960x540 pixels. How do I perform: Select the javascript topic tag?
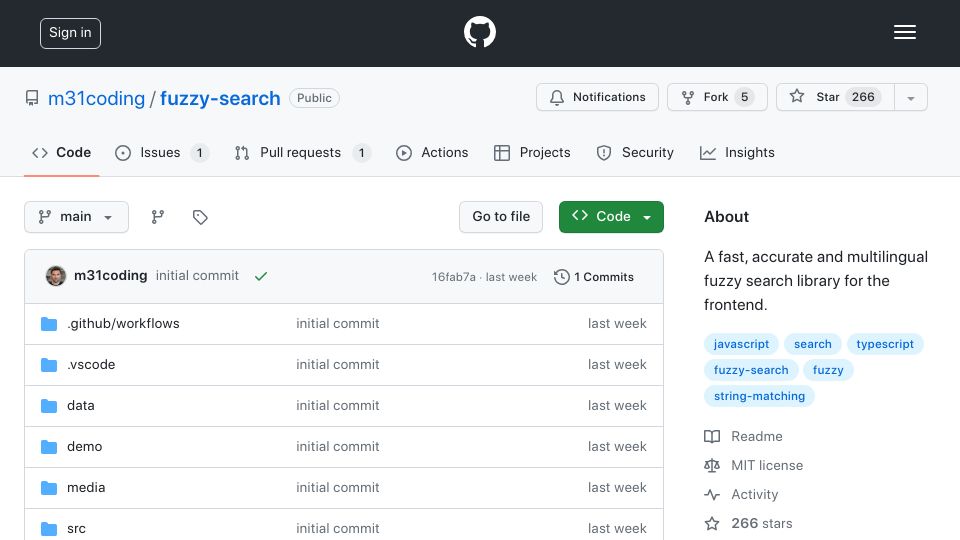tap(741, 344)
